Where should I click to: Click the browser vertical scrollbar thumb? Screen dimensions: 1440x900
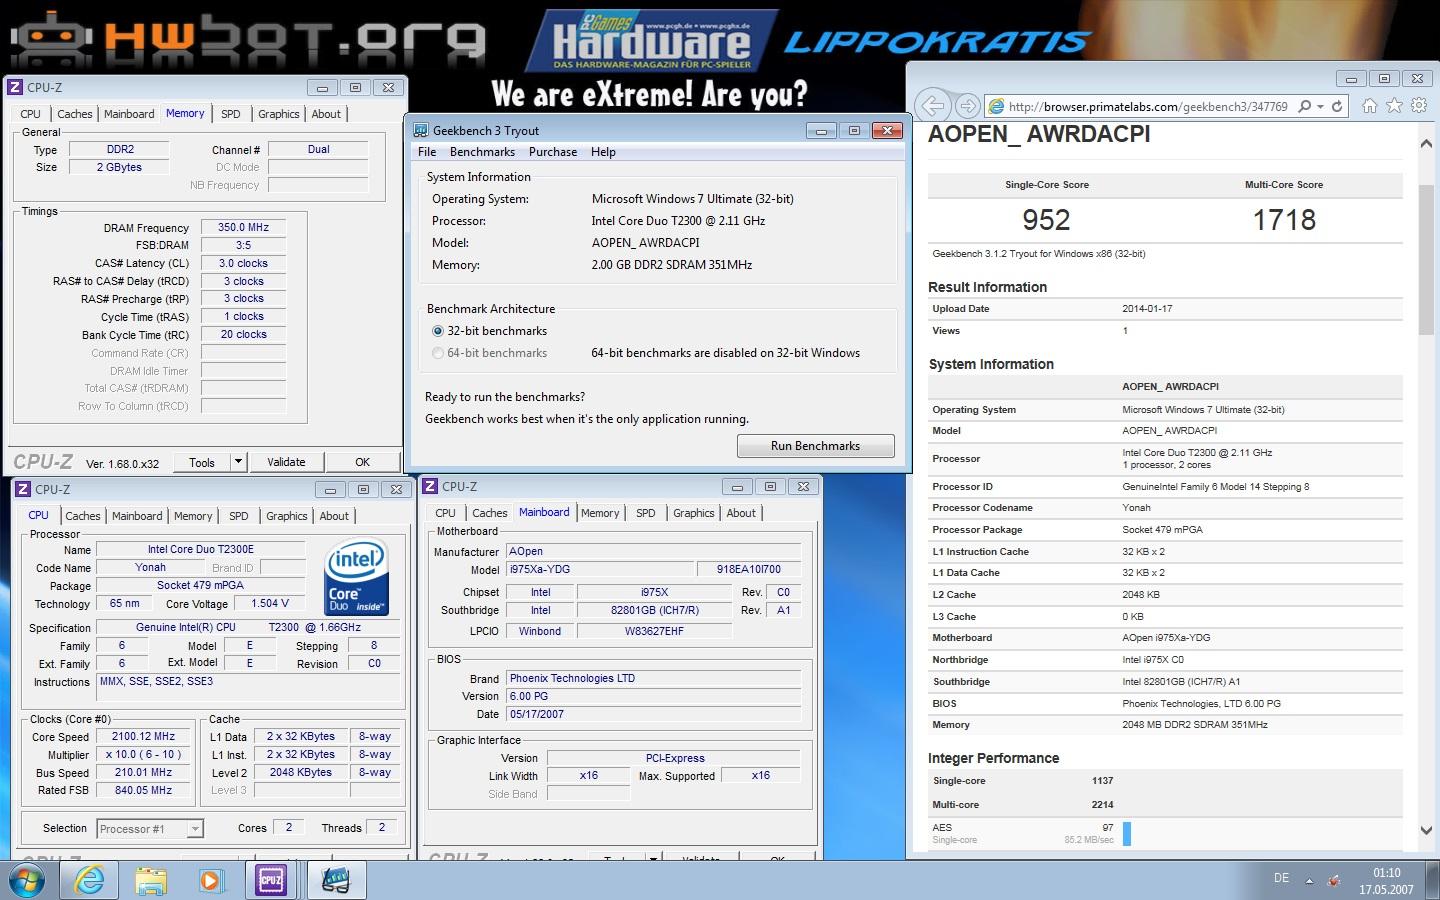[x=1426, y=260]
